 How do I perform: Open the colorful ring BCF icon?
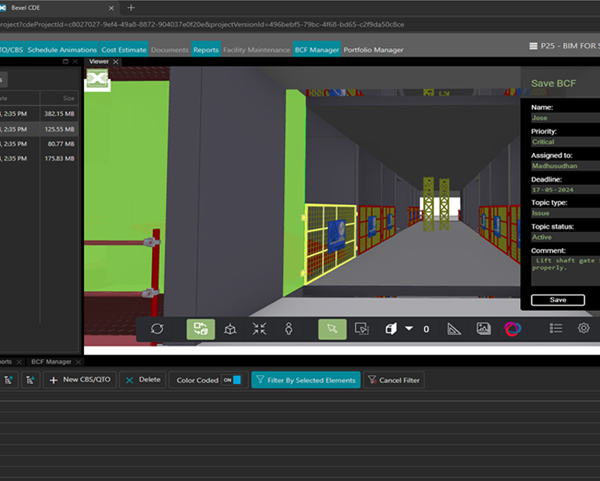click(x=511, y=328)
